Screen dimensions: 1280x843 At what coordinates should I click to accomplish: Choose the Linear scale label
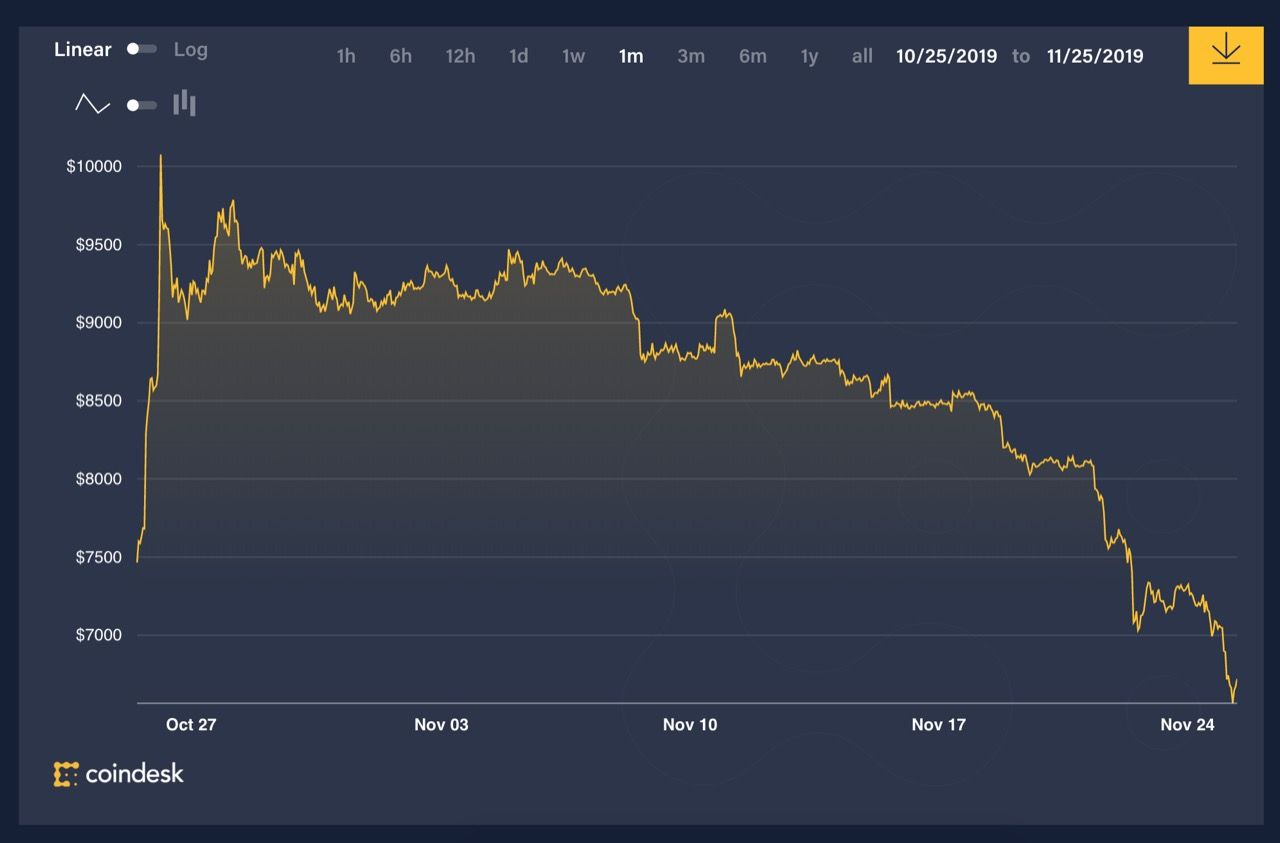pos(83,49)
